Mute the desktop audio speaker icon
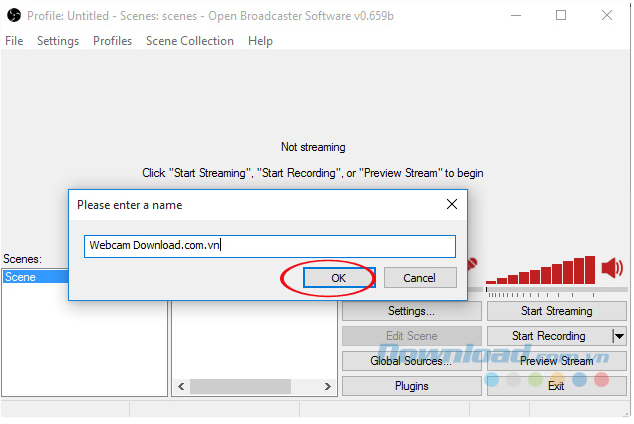The width and height of the screenshot is (634, 424). click(x=613, y=268)
